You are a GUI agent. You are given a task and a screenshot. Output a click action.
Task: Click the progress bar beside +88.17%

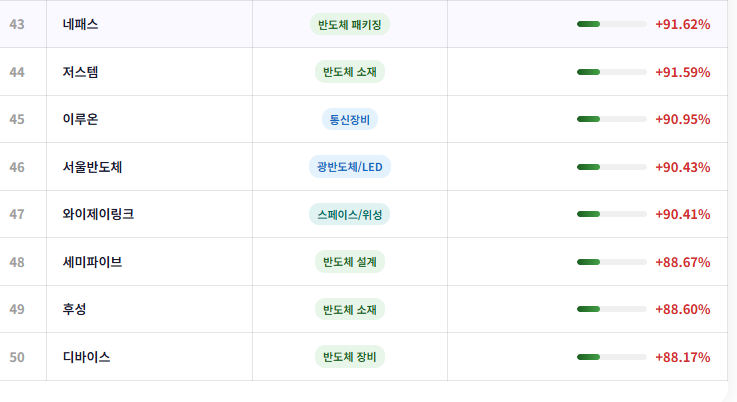(612, 357)
